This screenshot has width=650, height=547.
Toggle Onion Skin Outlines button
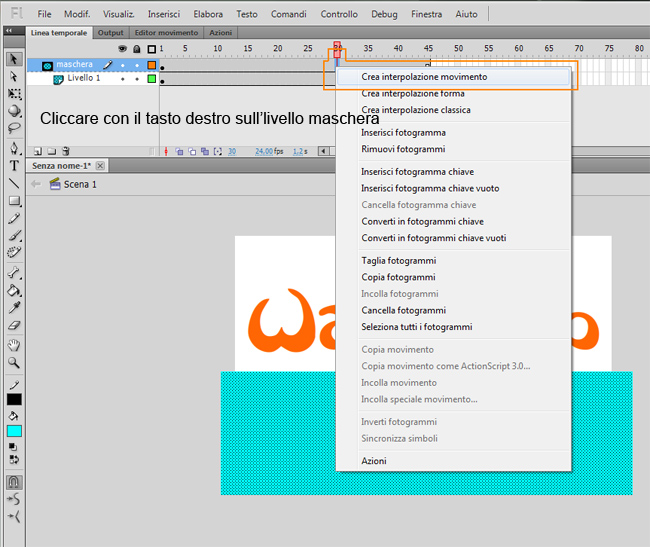192,151
